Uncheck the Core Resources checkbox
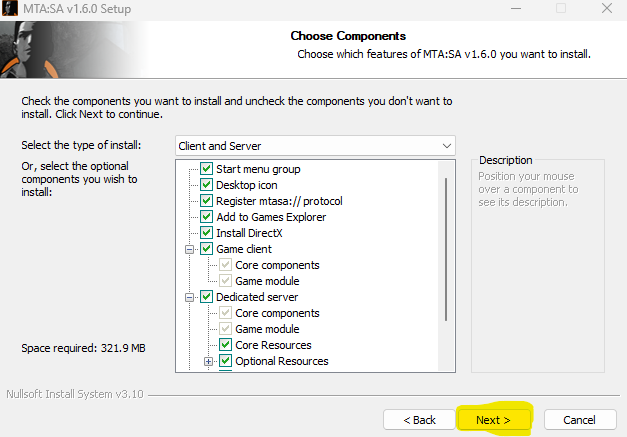Screen dimensions: 627x437 226,345
